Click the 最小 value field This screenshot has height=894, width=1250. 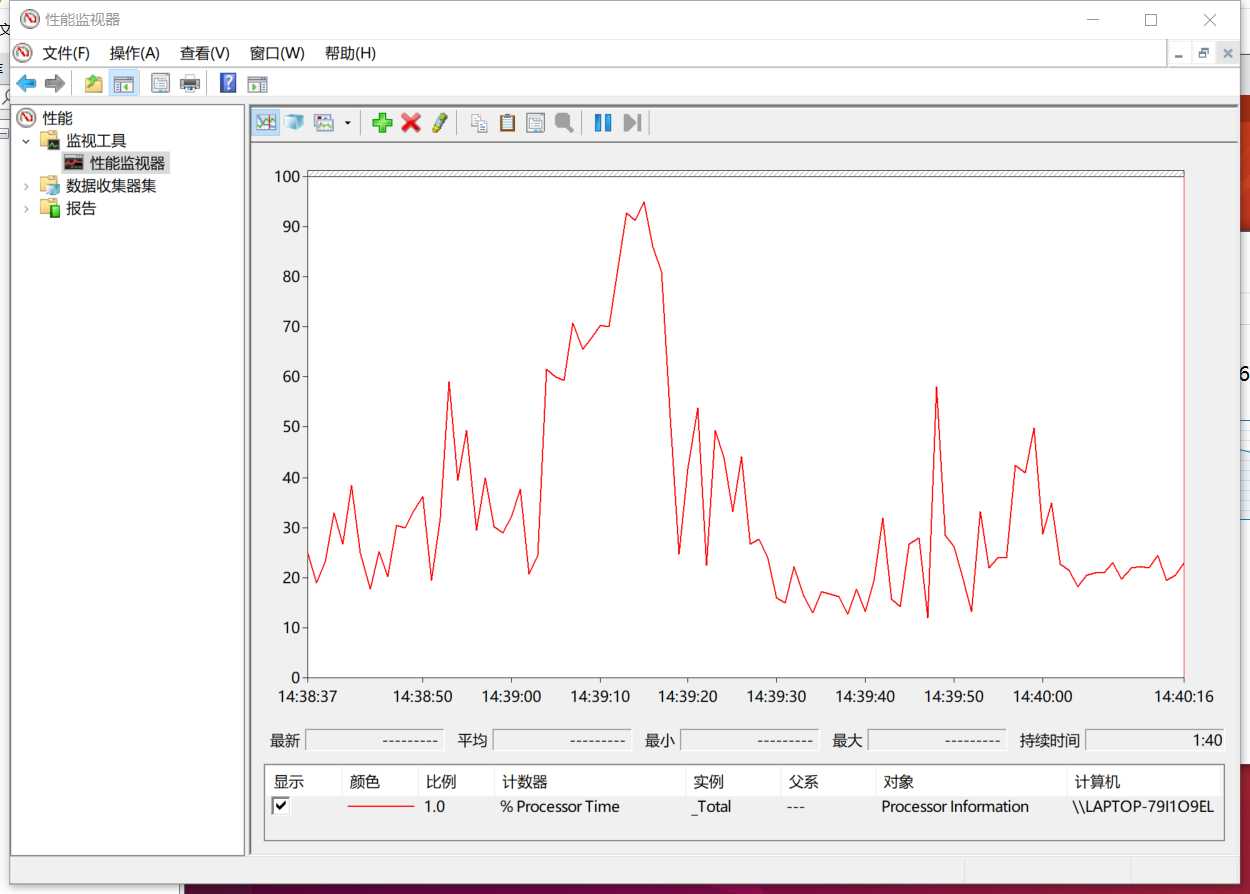749,740
